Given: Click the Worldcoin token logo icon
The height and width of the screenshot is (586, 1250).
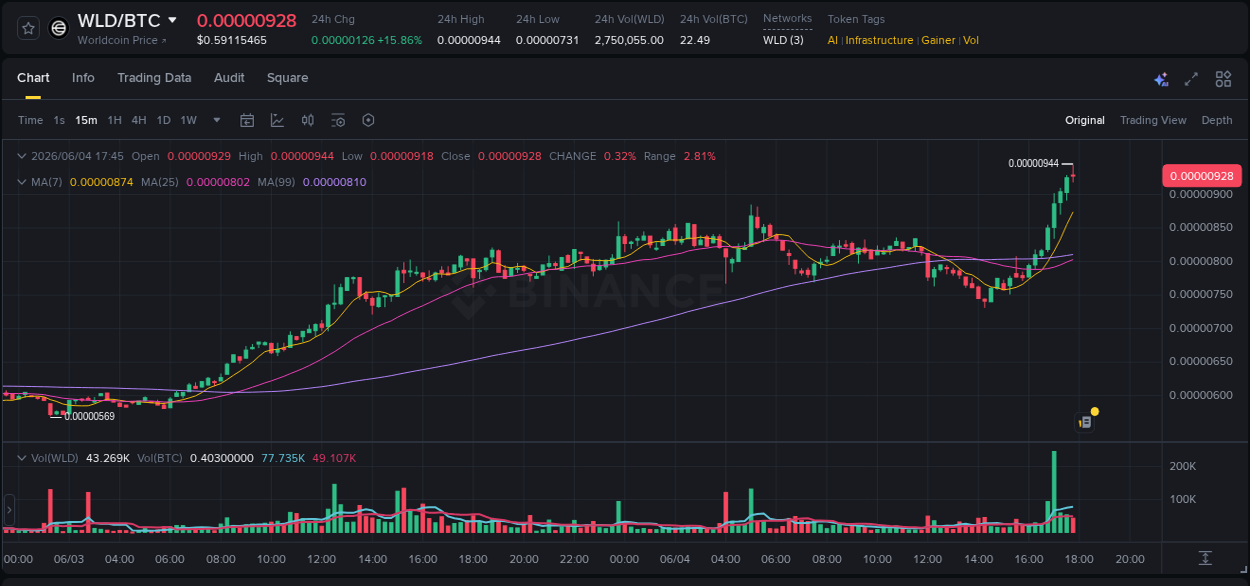Looking at the screenshot, I should point(59,28).
